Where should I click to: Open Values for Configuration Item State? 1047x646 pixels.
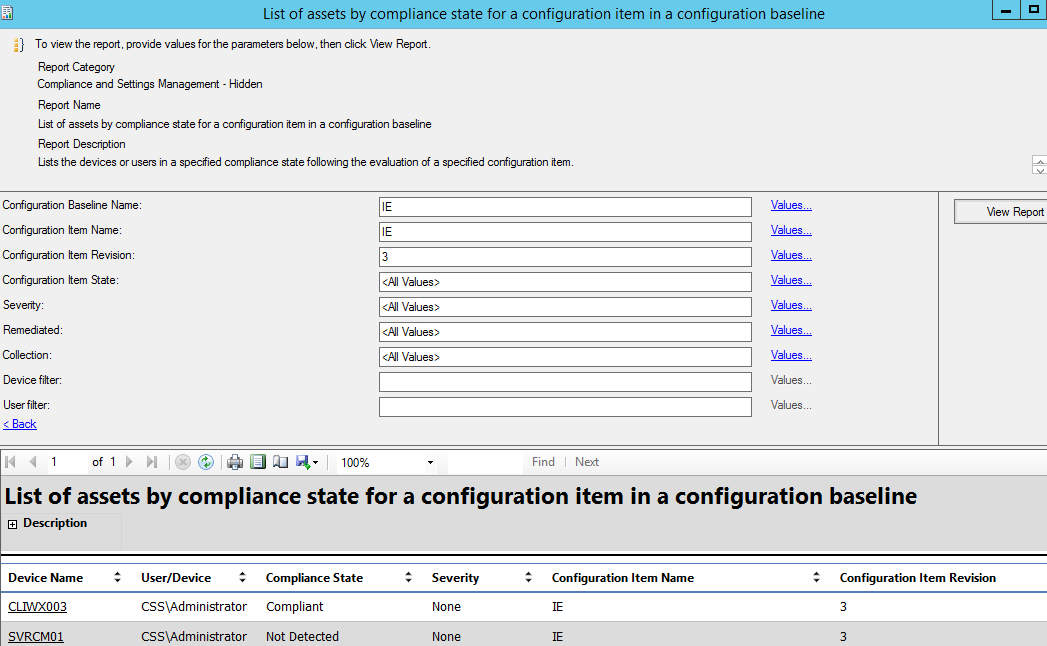791,280
